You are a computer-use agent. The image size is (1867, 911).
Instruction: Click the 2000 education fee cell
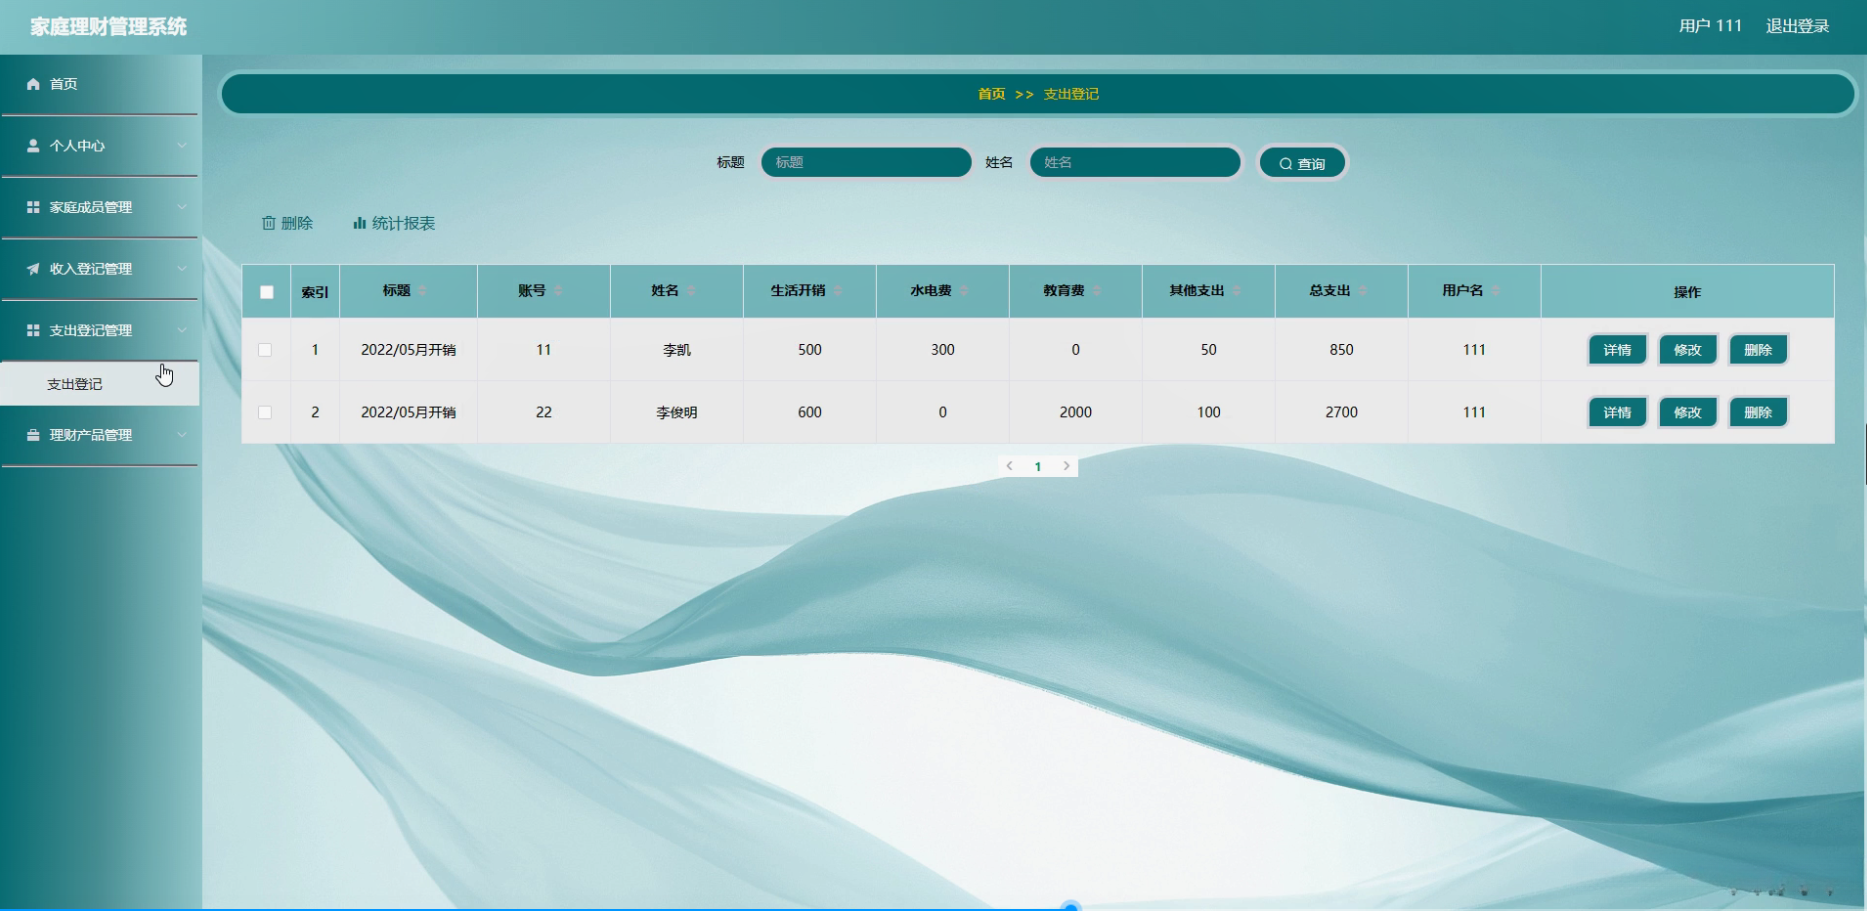pos(1075,412)
